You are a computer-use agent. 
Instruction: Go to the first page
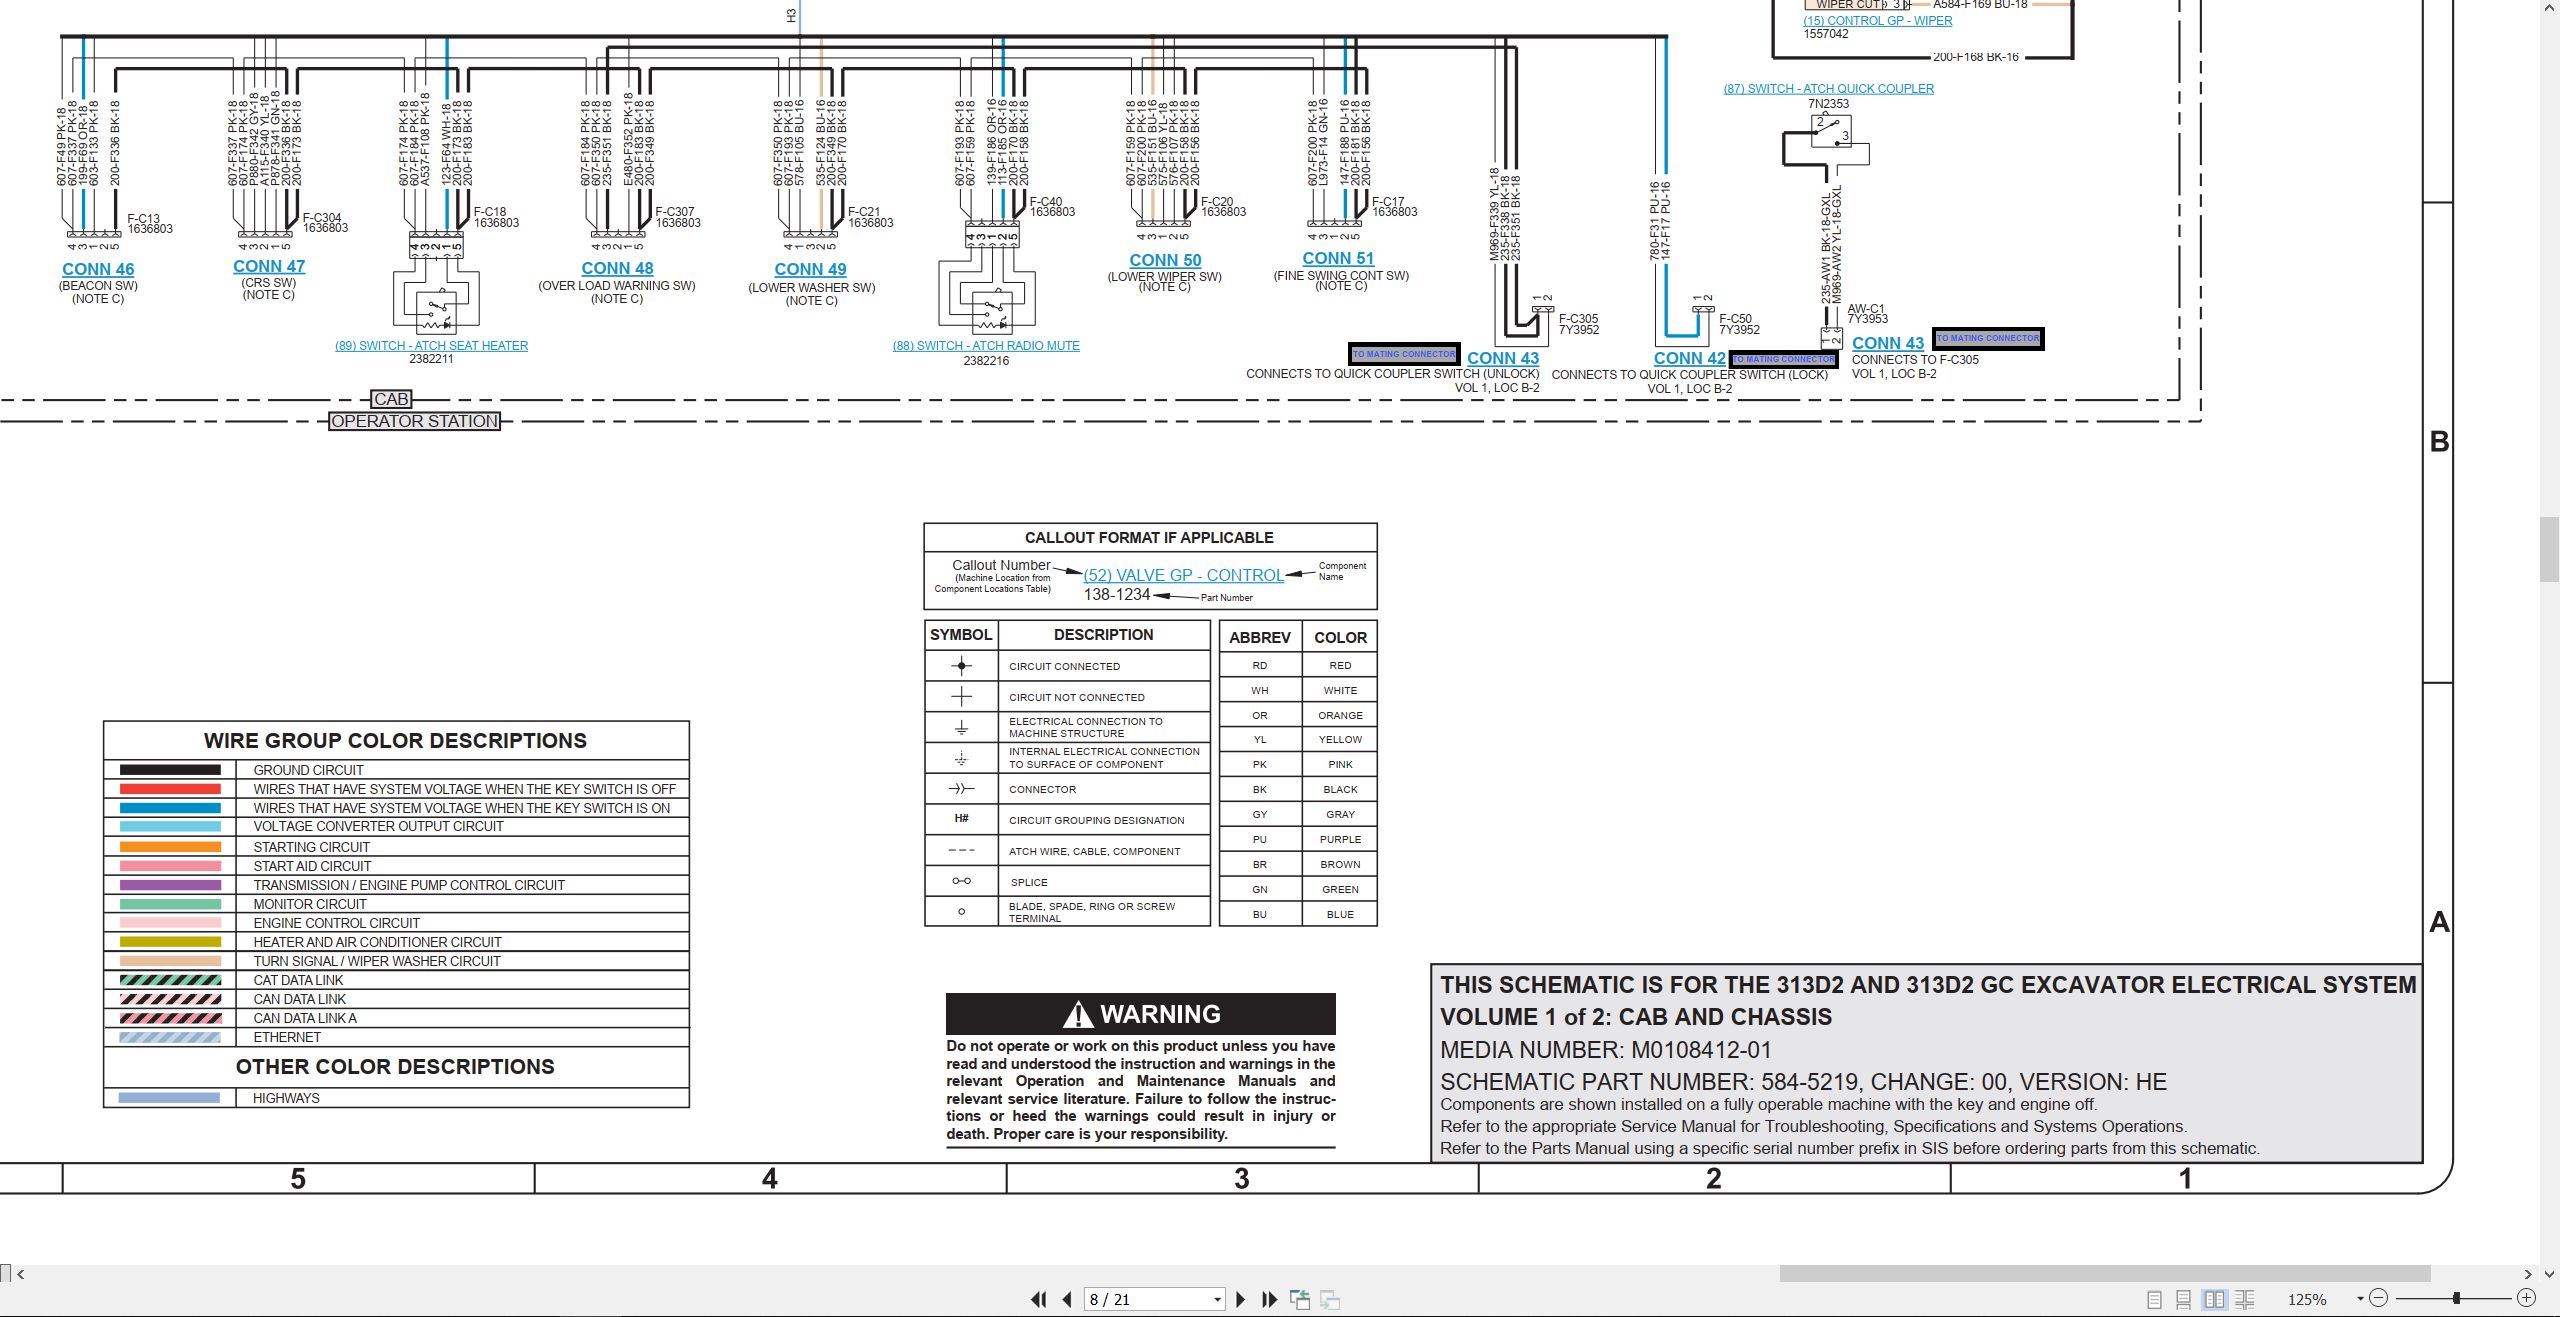[1039, 1299]
